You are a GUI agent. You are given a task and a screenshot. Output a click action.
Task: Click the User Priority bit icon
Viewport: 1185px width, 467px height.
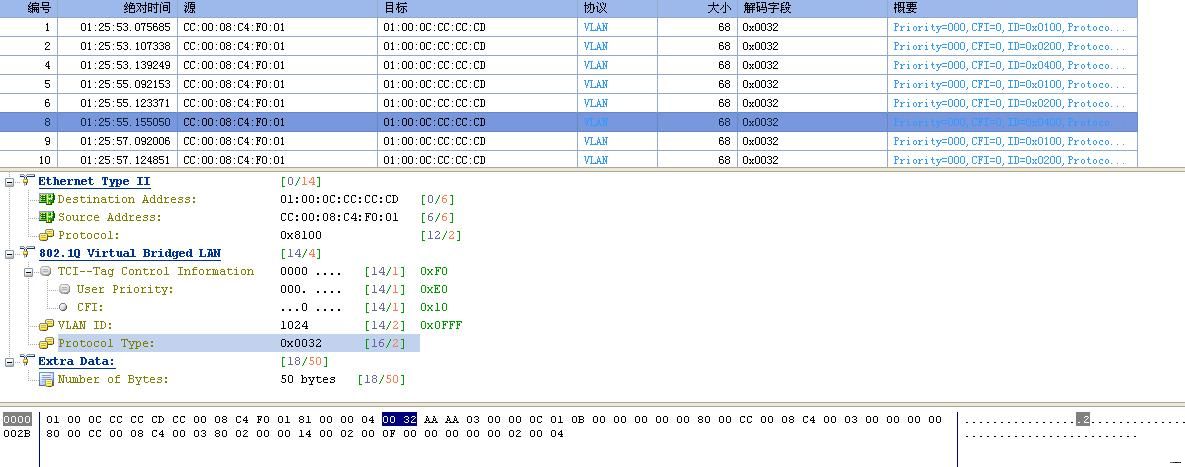pyautogui.click(x=64, y=289)
